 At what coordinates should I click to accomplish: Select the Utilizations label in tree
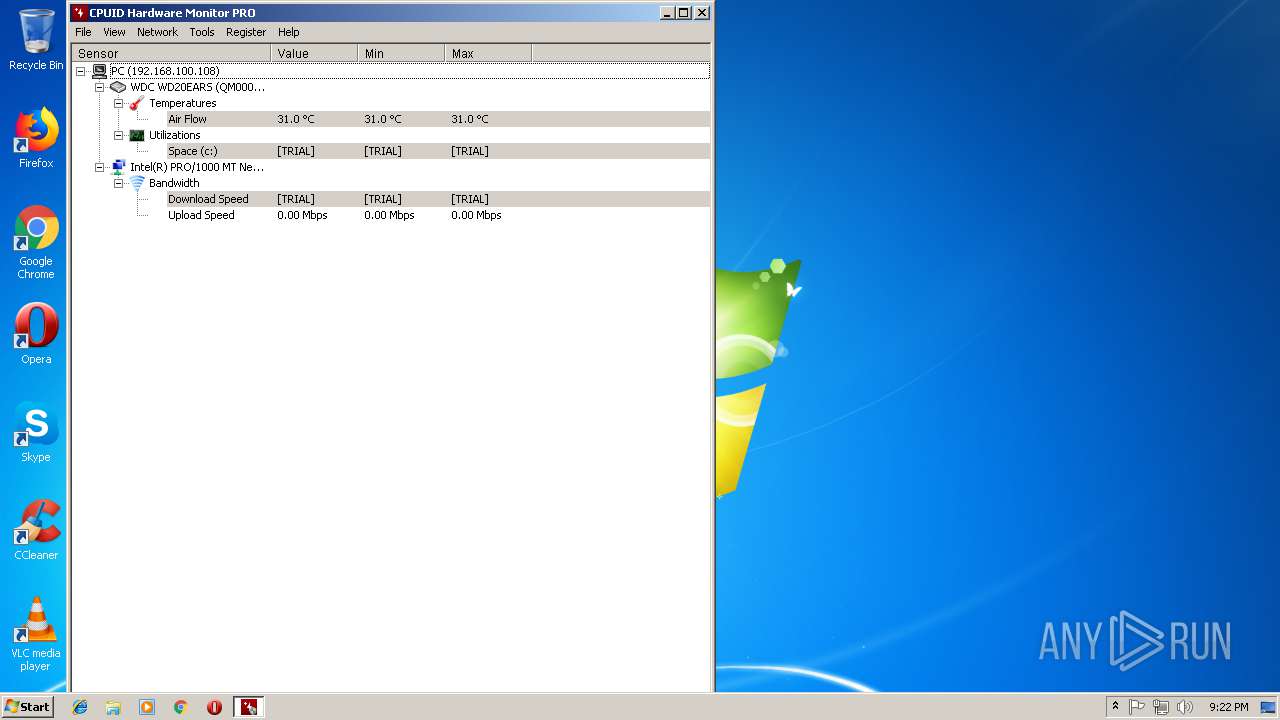pos(174,135)
